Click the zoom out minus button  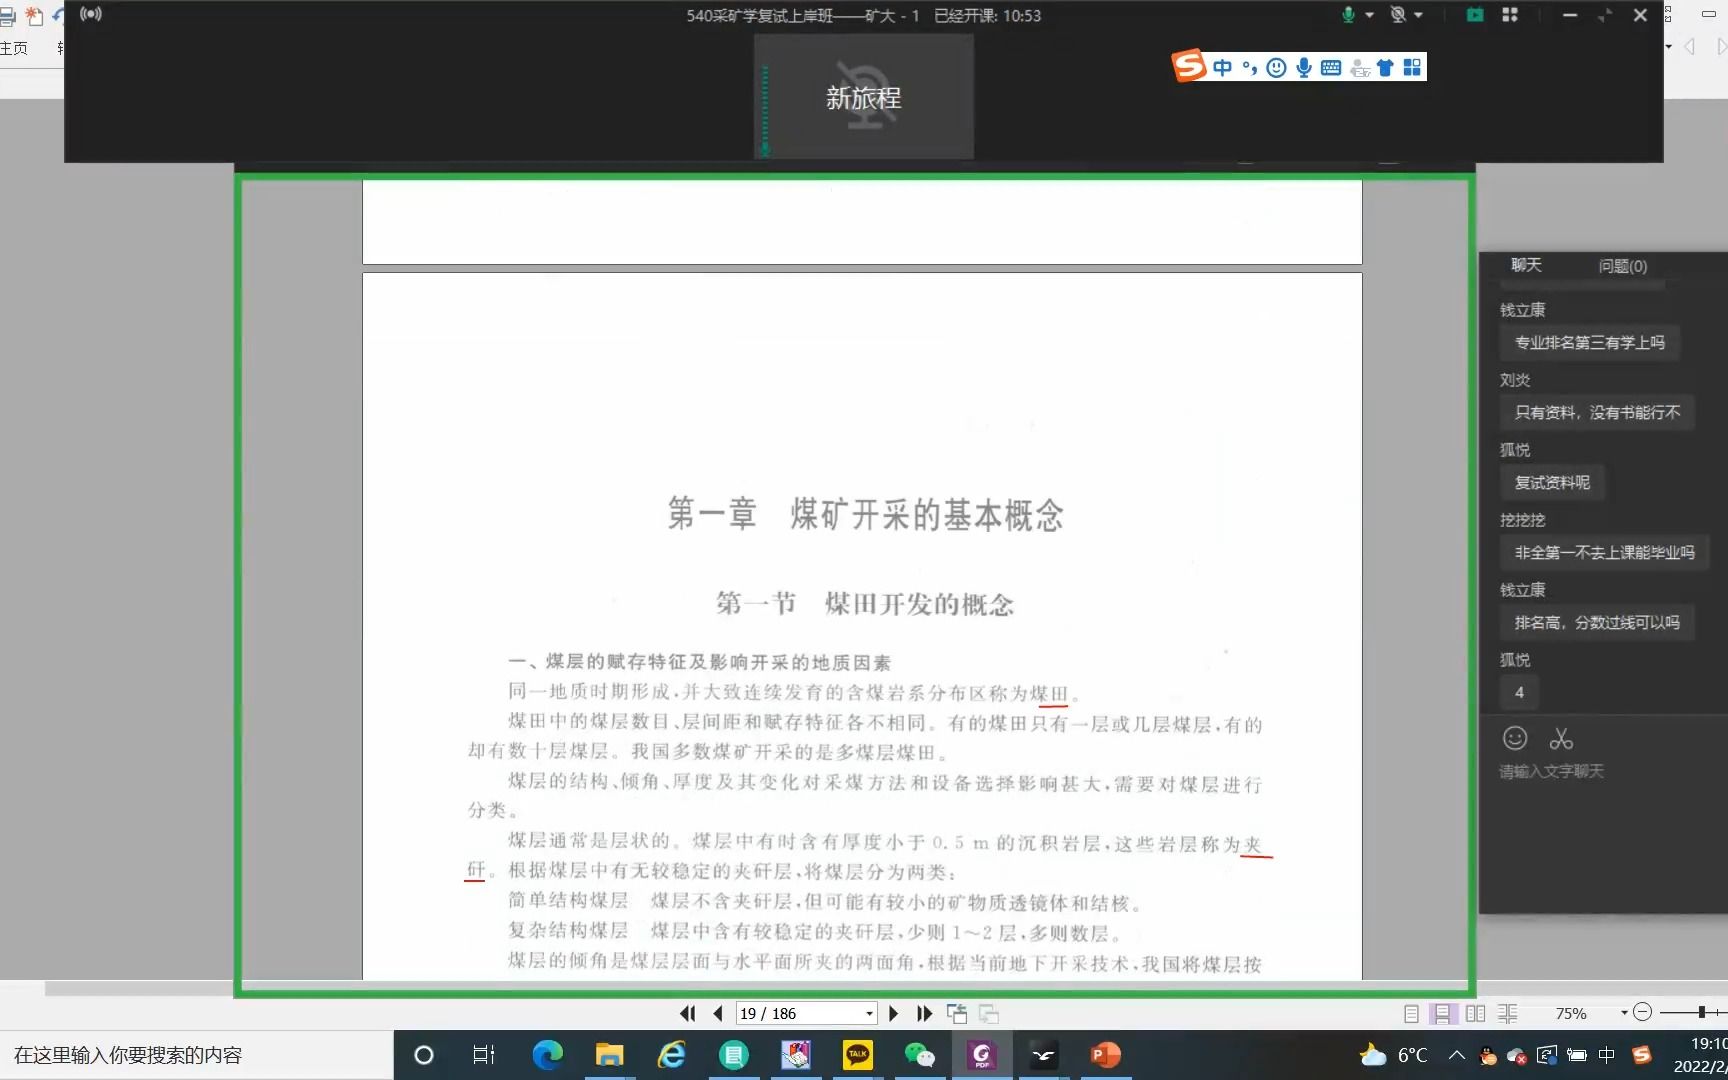(1642, 1013)
